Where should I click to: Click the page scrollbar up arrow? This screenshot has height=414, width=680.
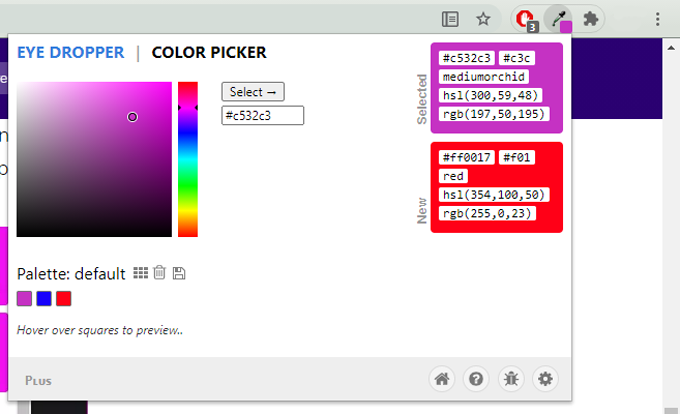(x=671, y=47)
